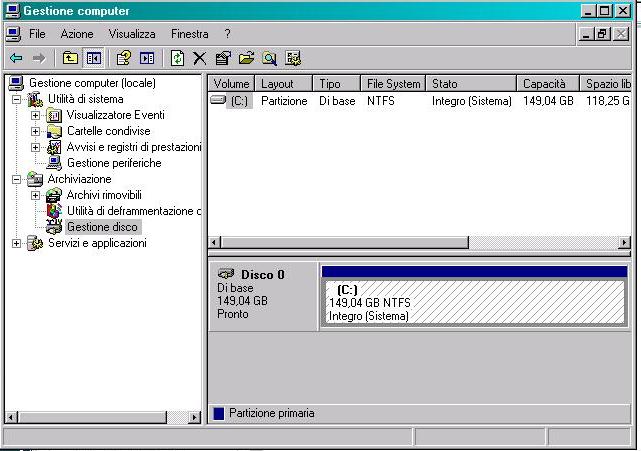
Task: Click the volume list horizontal scrollbar thumb
Action: pyautogui.click(x=345, y=242)
